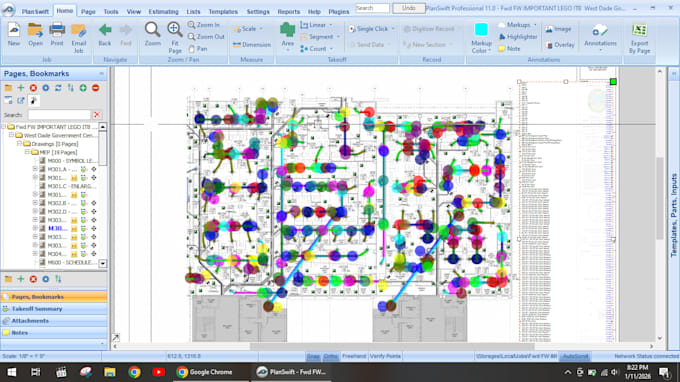Toggle Ortho mode in status bar
This screenshot has width=680, height=382.
(330, 356)
